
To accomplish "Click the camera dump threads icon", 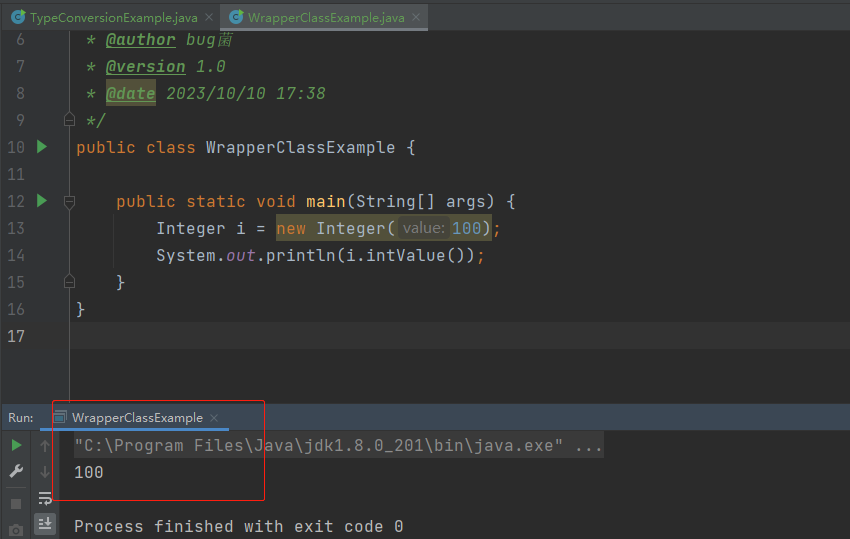I will click(x=16, y=530).
